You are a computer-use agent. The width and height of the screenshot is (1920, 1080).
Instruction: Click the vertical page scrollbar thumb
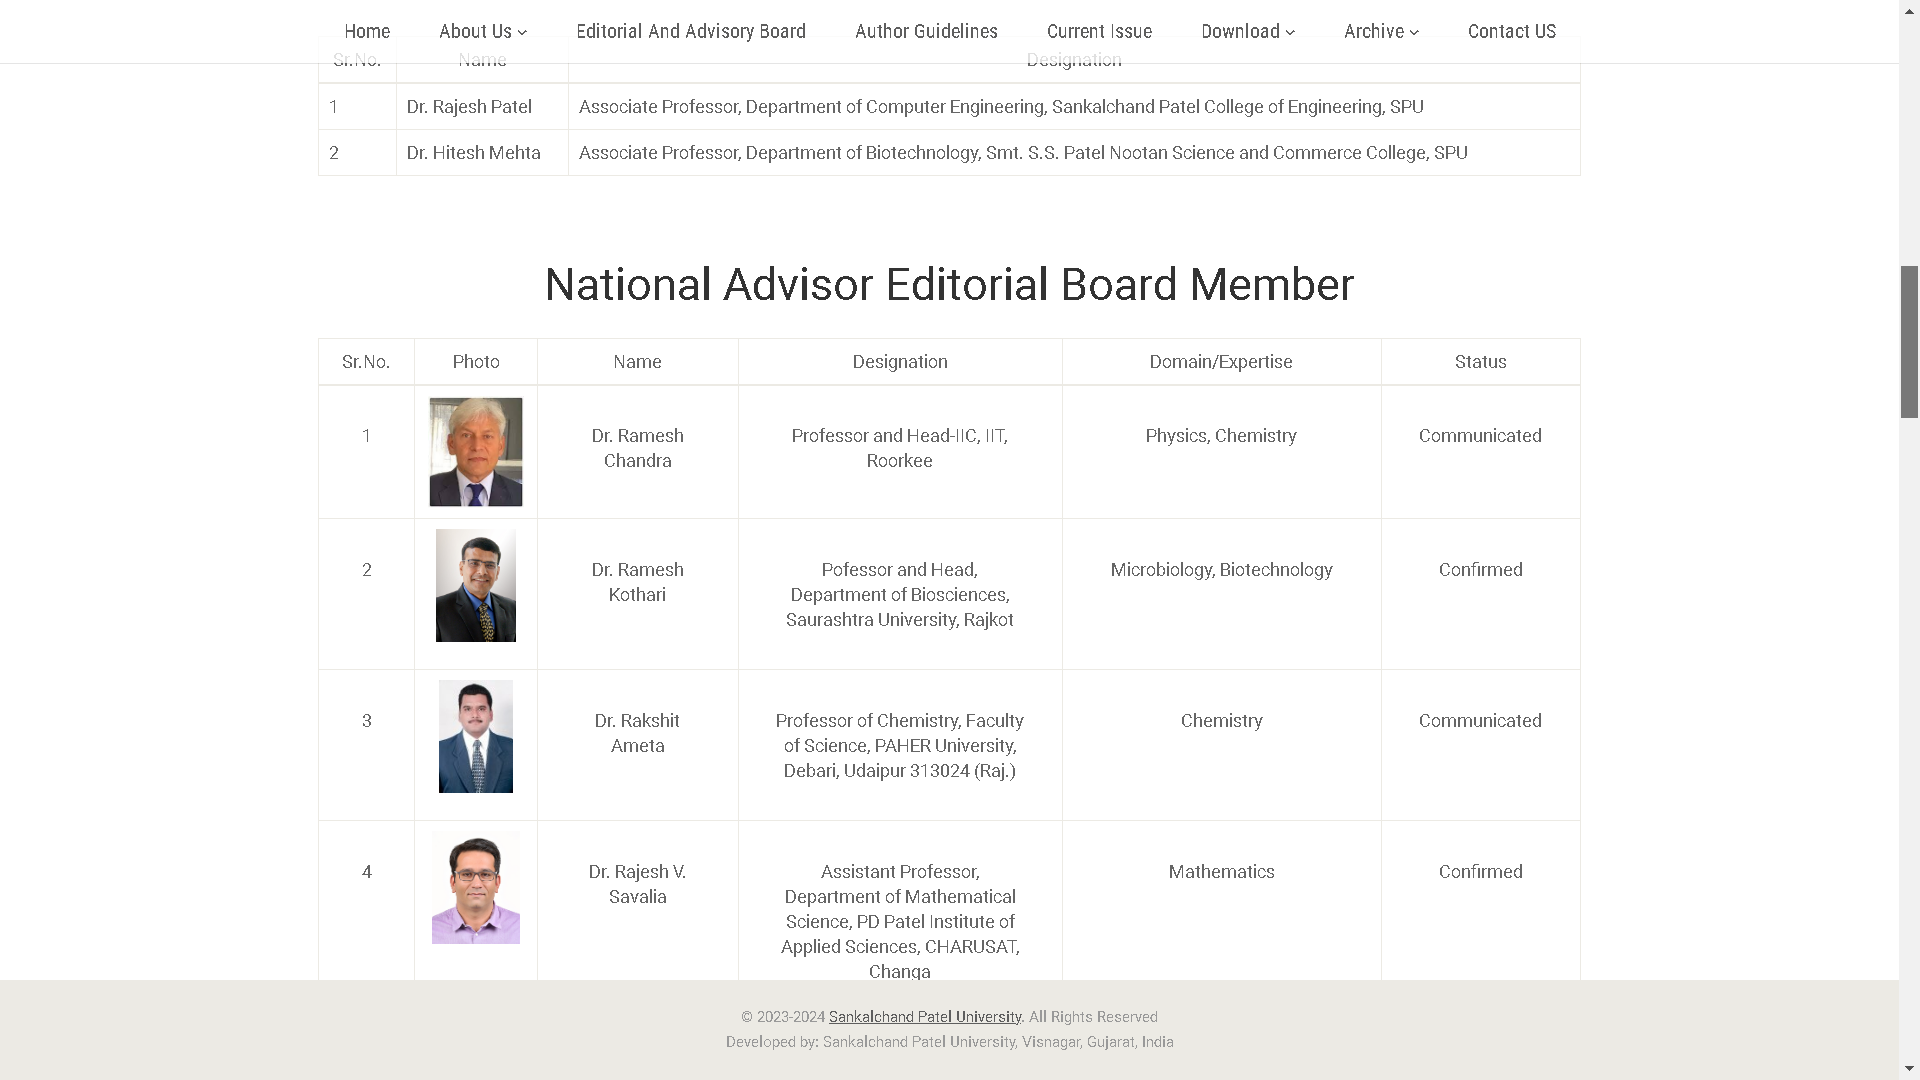pyautogui.click(x=1909, y=342)
